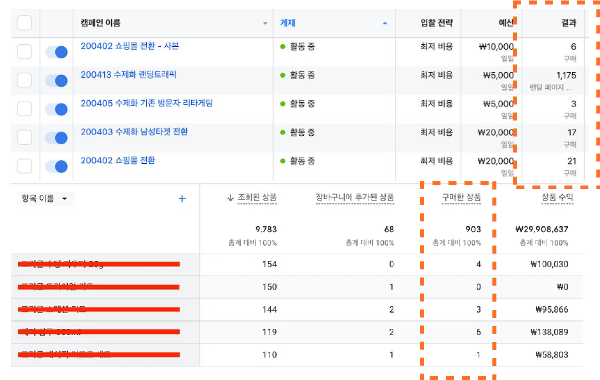The image size is (600, 380).
Task: Check the box for 200403 수제화 남성타겟 전환
Action: 24,138
